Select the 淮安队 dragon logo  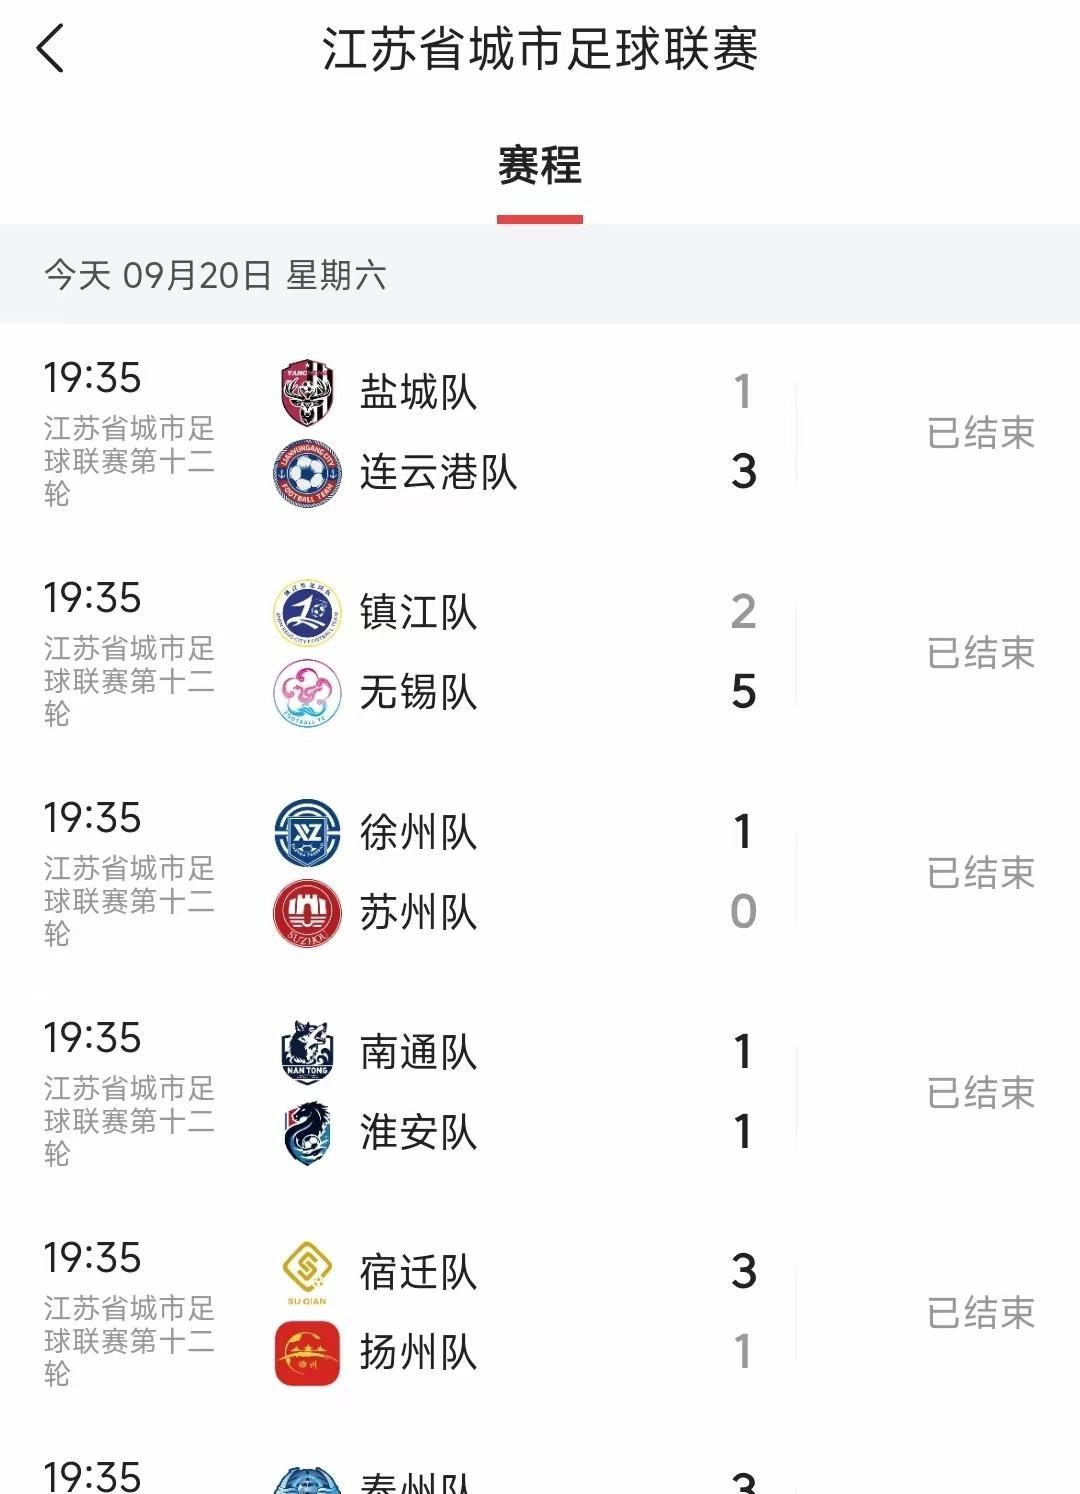click(307, 1133)
